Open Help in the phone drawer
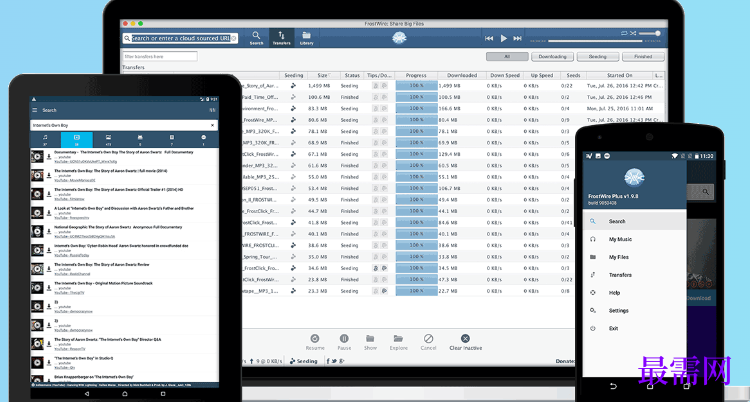 coord(634,292)
